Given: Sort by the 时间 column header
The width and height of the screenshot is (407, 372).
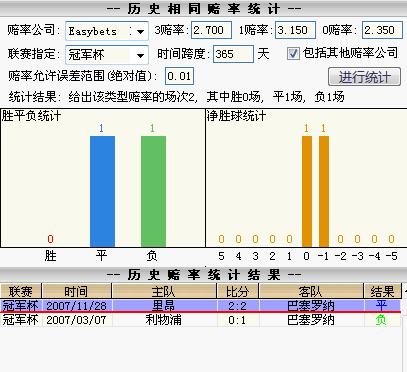Looking at the screenshot, I should [x=77, y=291].
